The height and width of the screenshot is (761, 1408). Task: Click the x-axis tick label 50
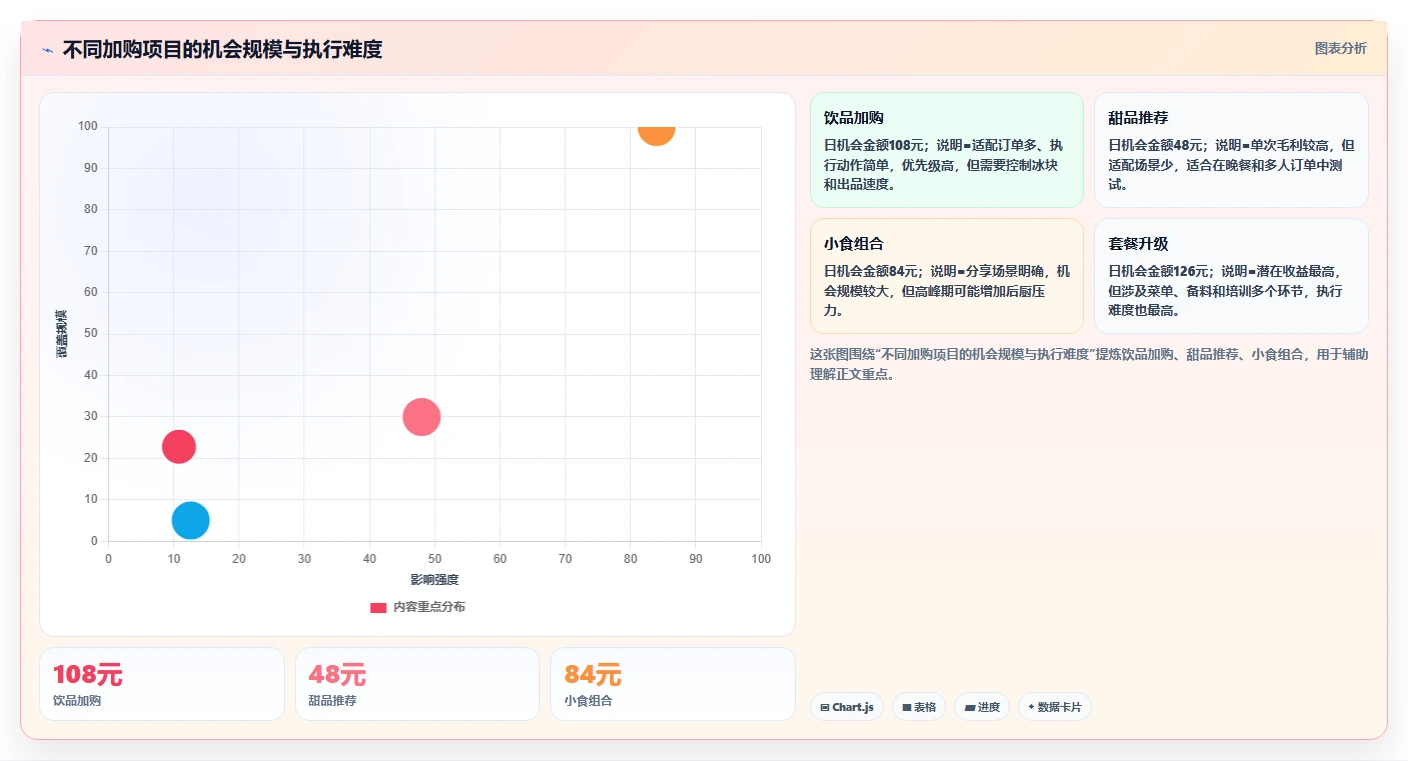pos(435,559)
